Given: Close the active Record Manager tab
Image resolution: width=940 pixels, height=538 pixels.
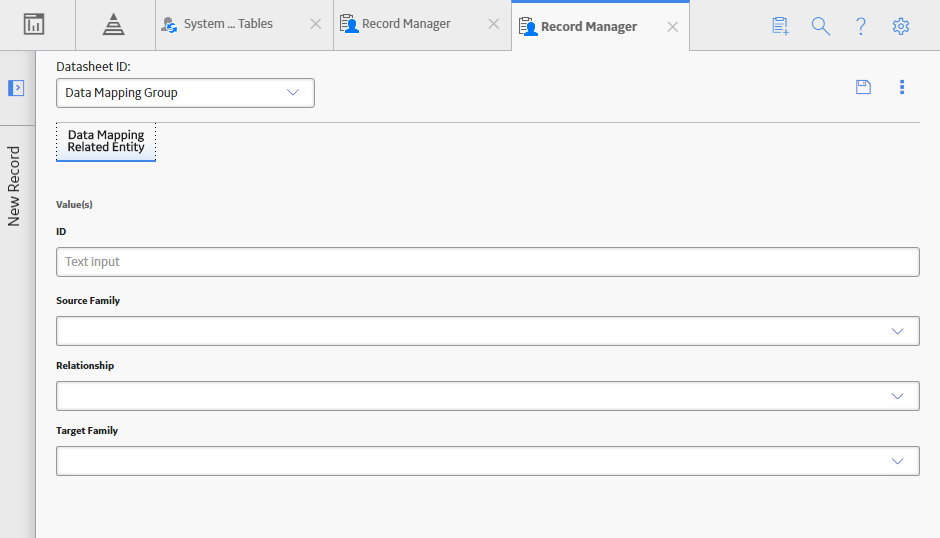Looking at the screenshot, I should (673, 27).
